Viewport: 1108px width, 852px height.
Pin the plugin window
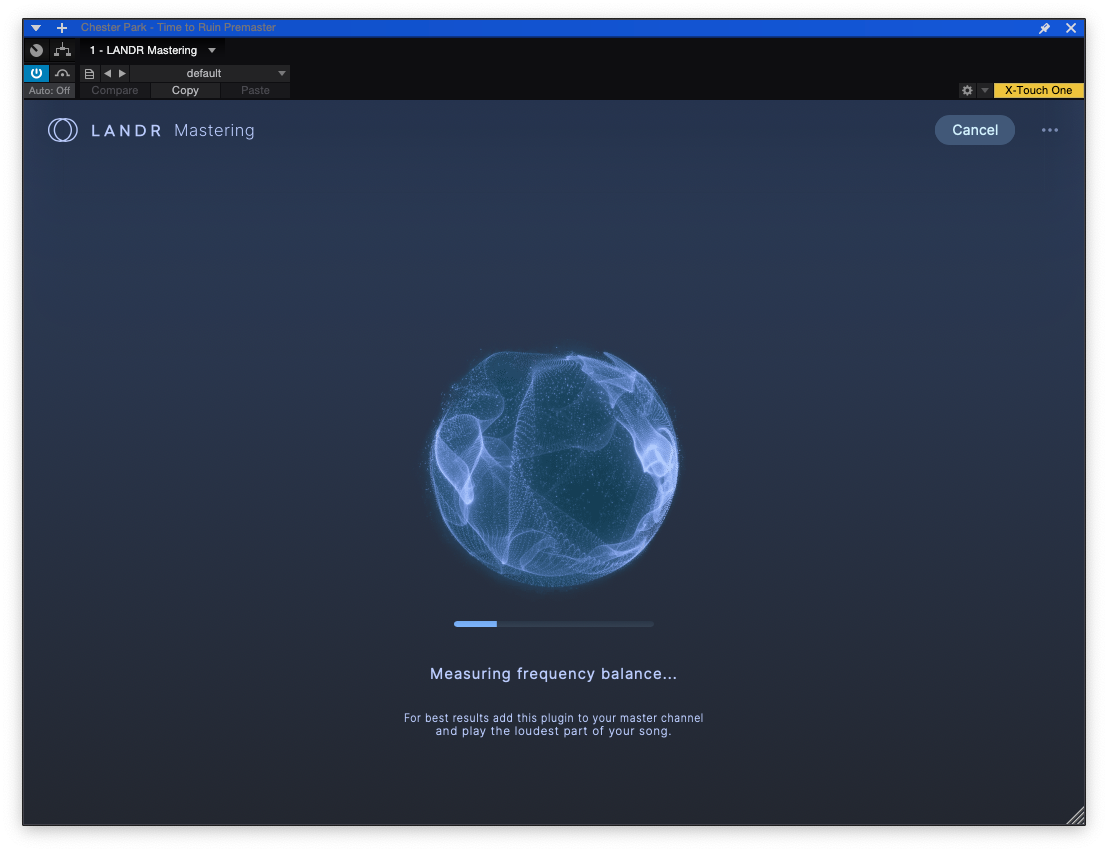[x=1044, y=28]
